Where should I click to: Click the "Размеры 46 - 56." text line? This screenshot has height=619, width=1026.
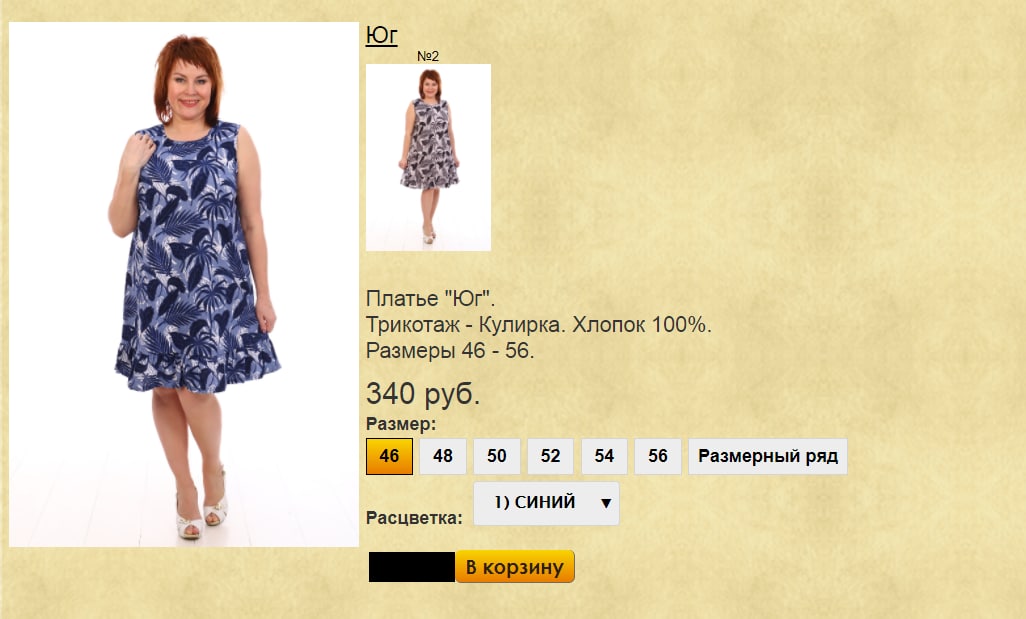coord(450,351)
